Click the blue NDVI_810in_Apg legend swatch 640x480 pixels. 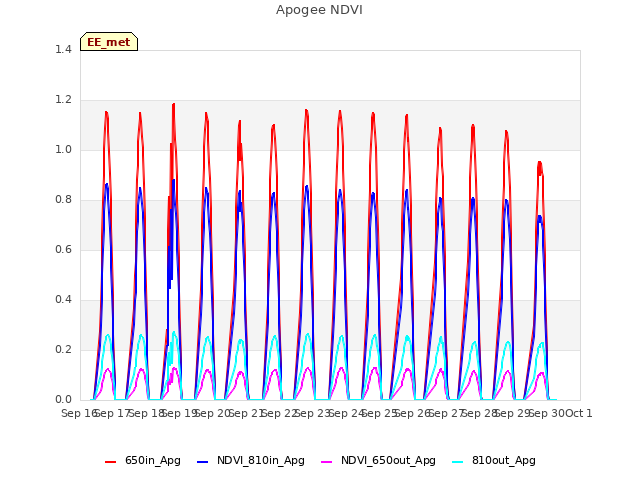coord(203,462)
